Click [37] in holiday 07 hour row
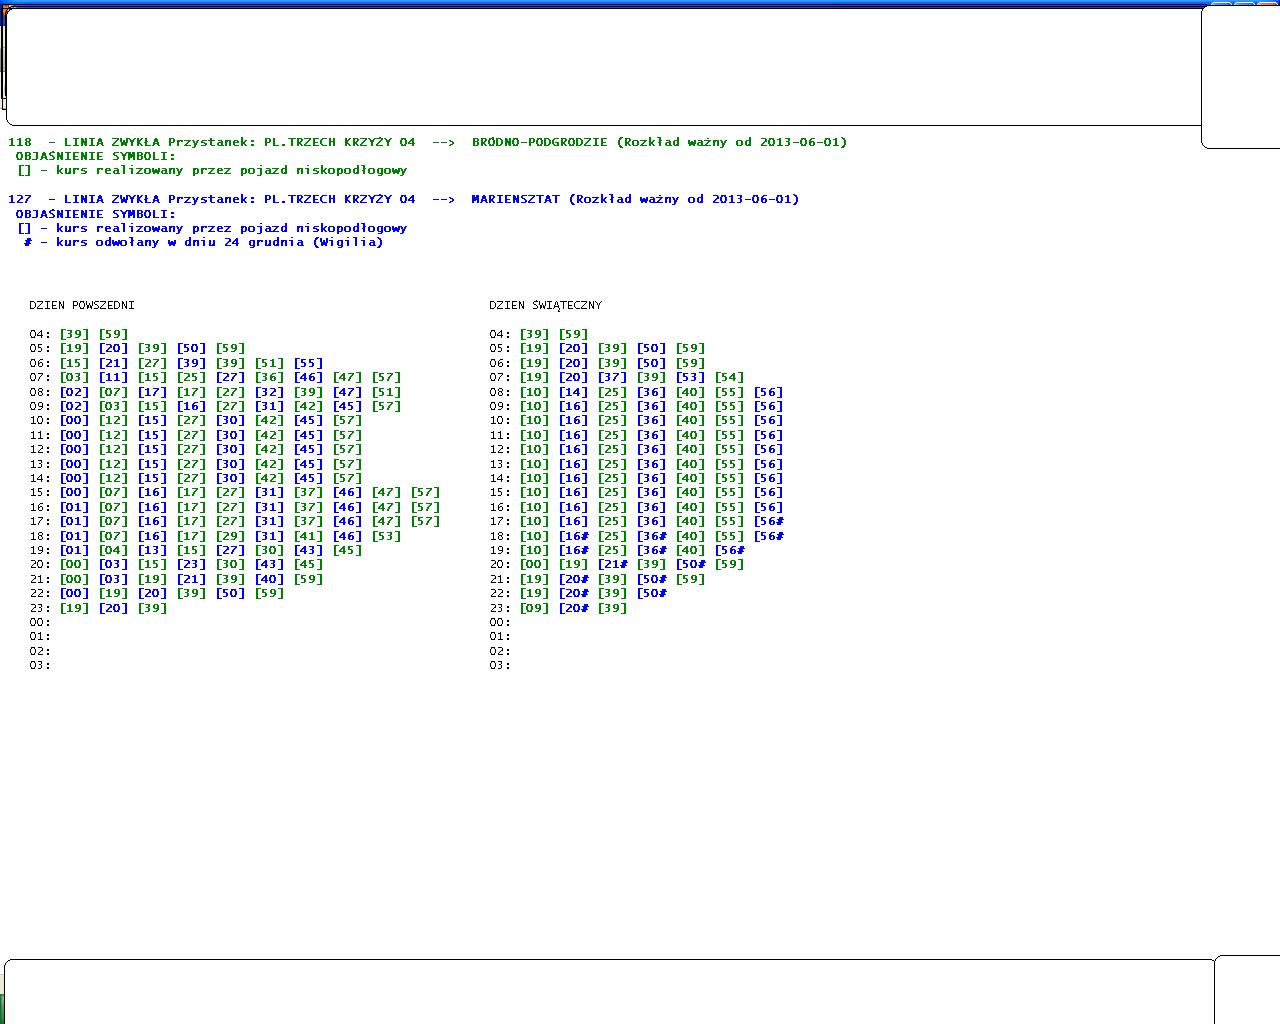1280x1024 pixels. pos(613,378)
